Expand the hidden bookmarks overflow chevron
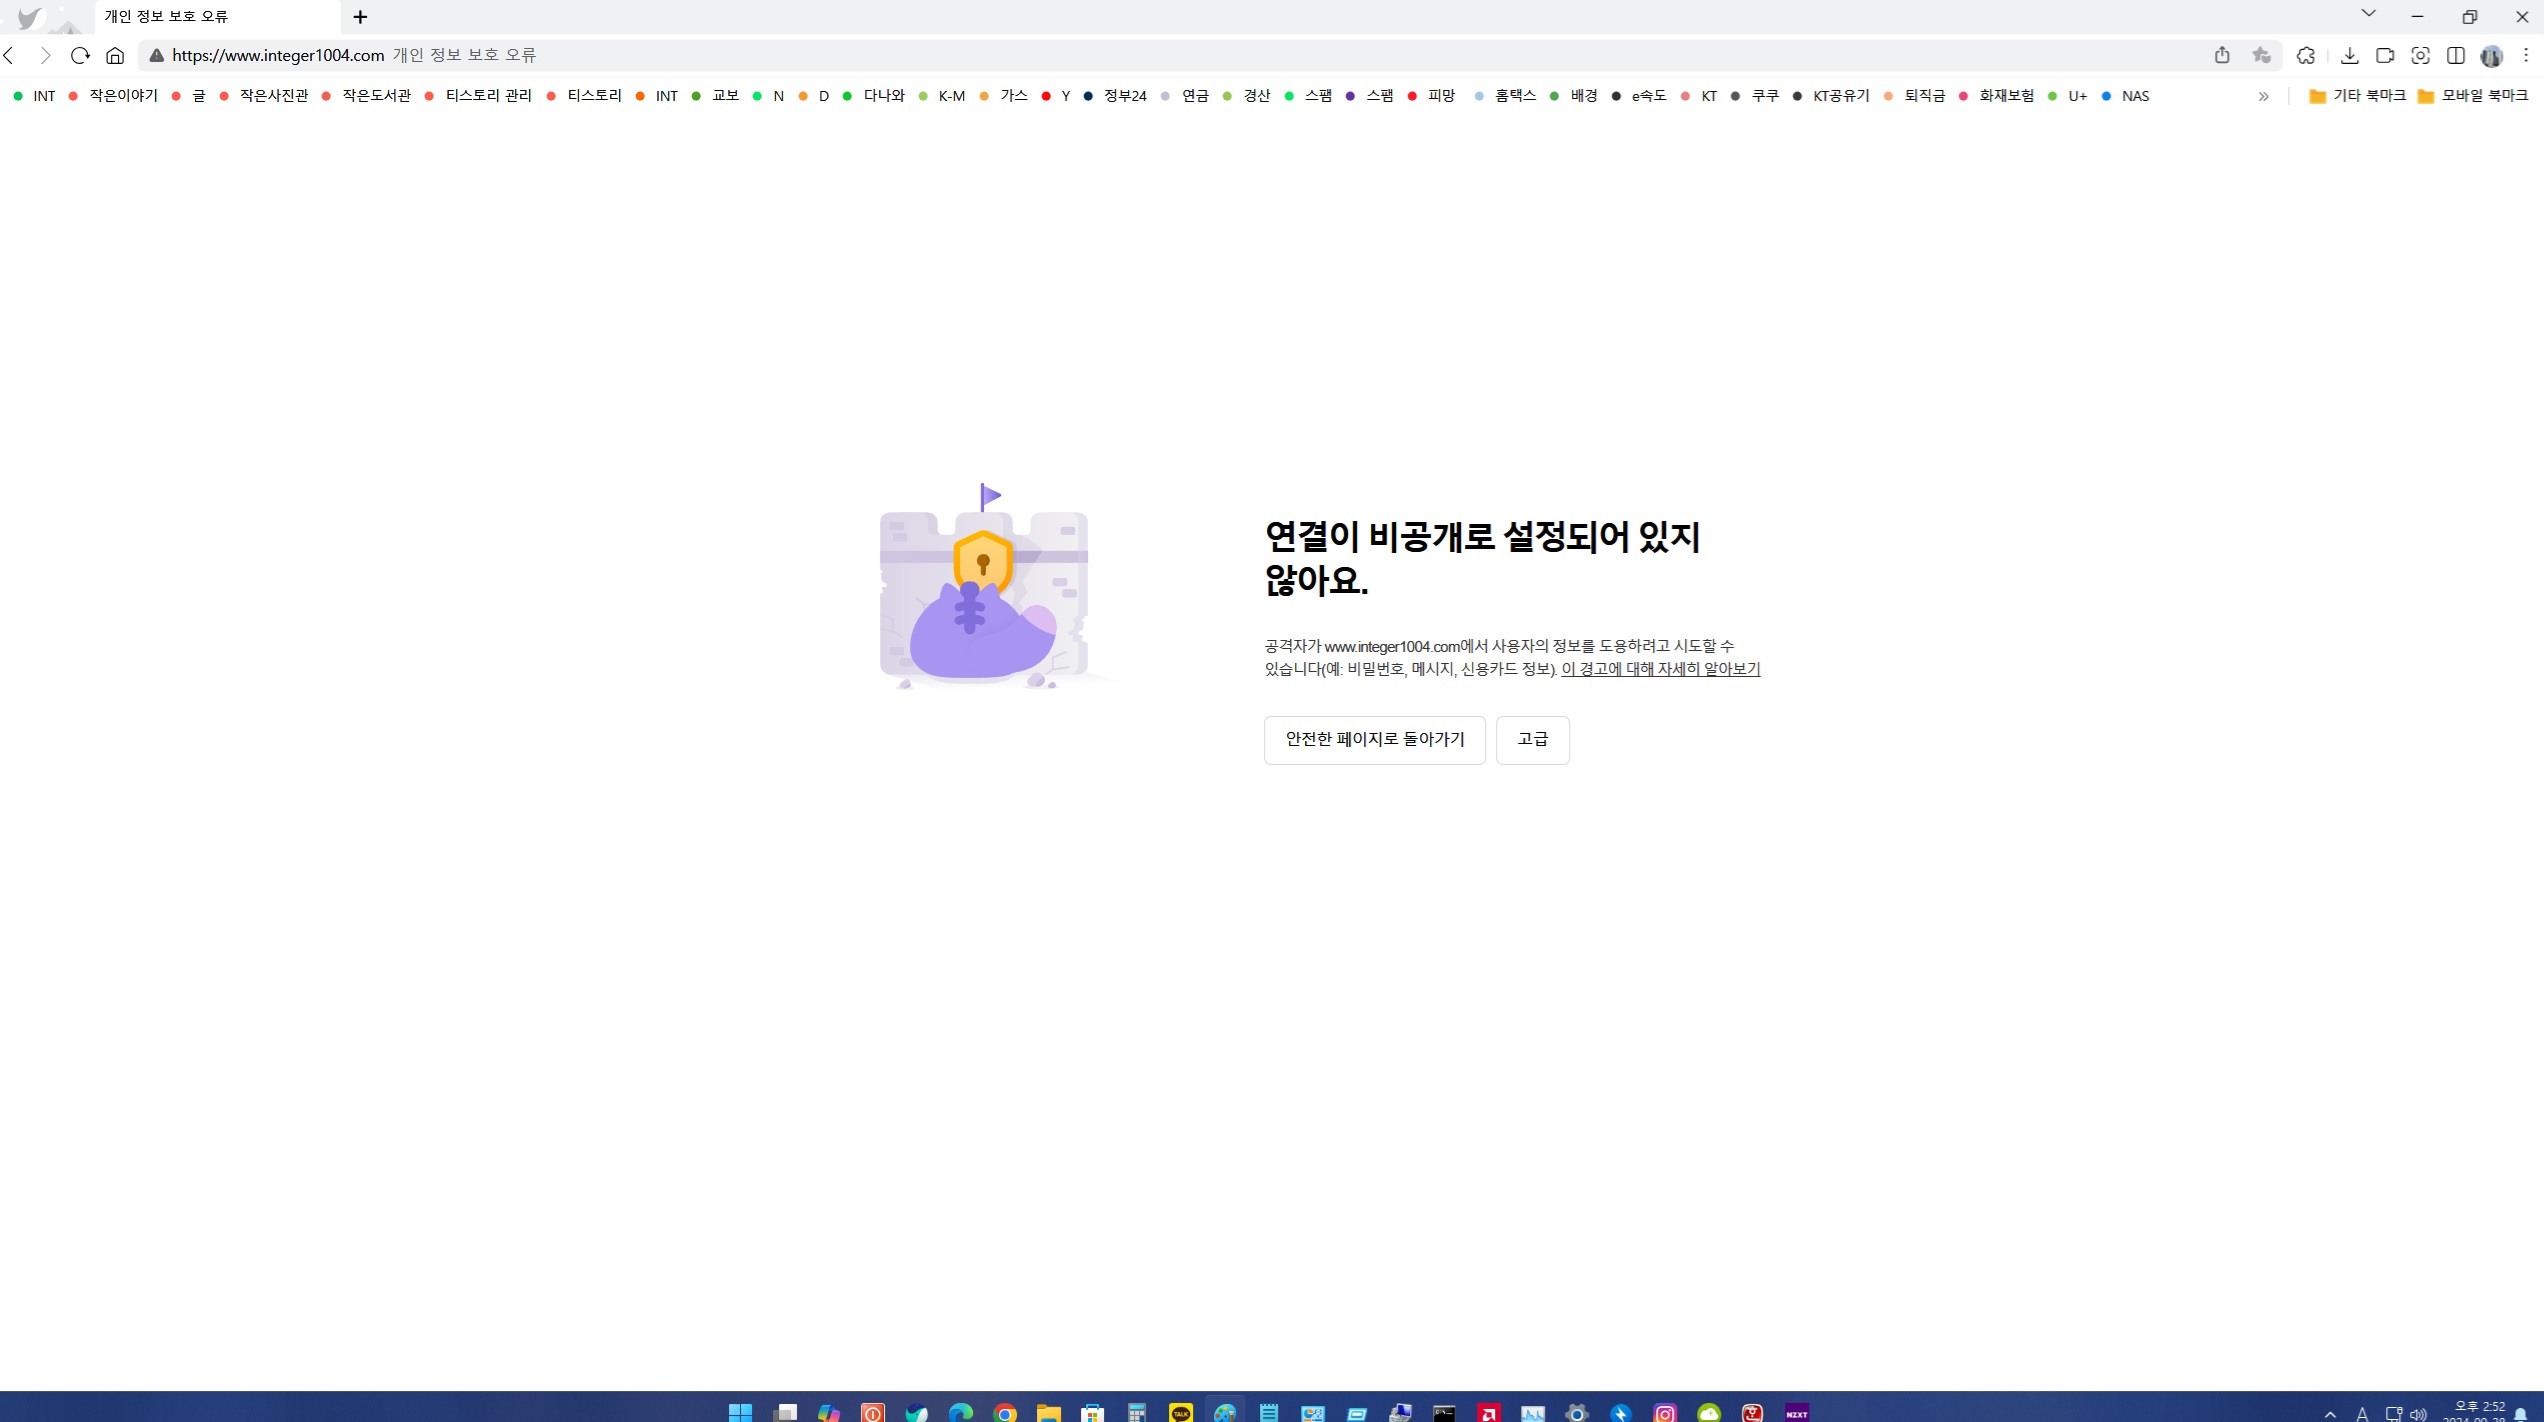2544x1422 pixels. coord(2263,96)
